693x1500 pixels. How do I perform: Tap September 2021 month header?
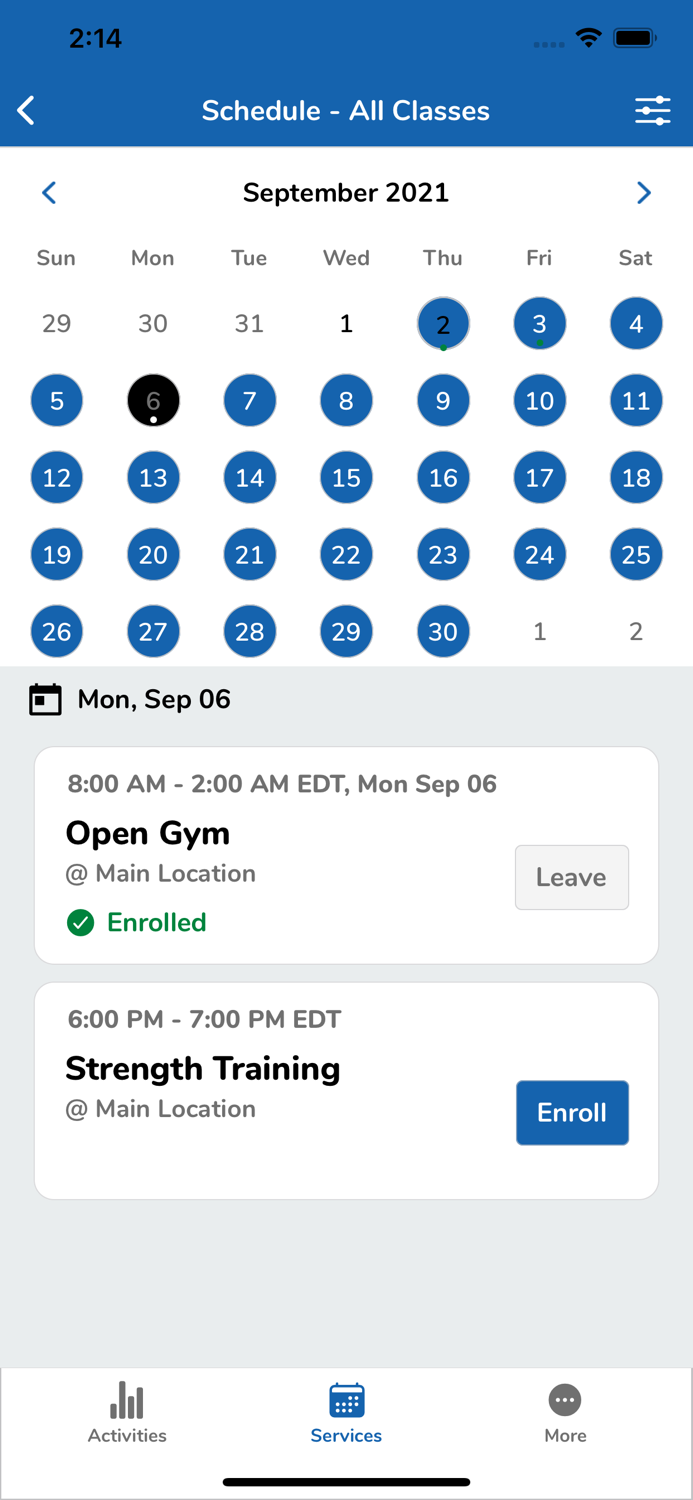click(x=346, y=192)
